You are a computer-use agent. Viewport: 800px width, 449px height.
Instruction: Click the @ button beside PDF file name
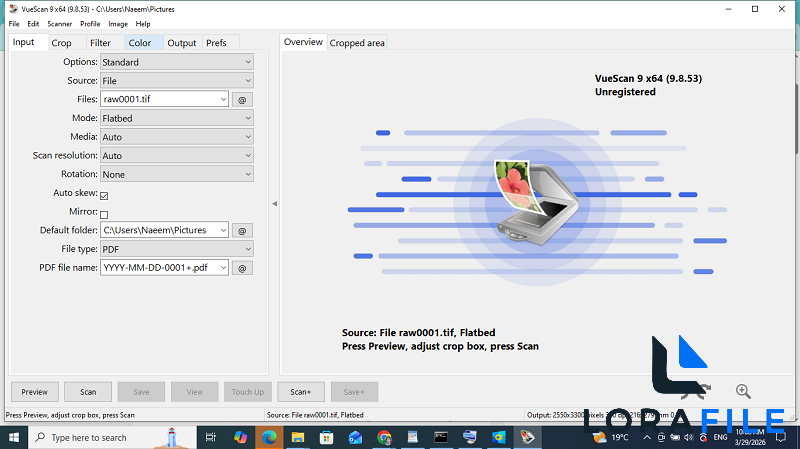242,268
